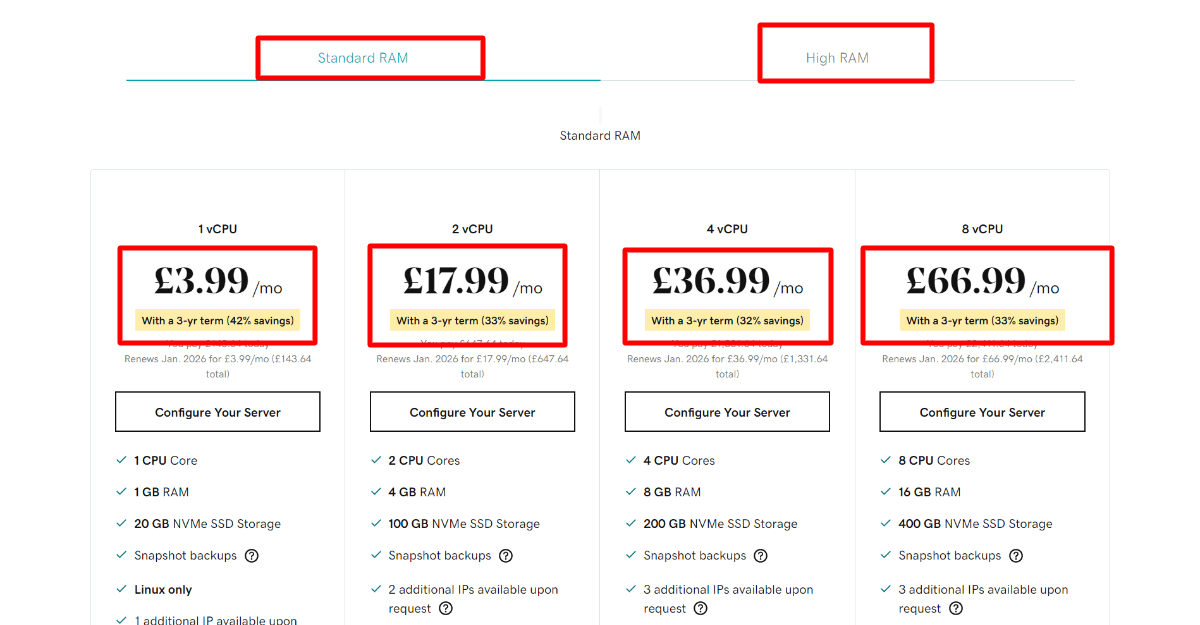Click the checkmark beside Linux only
Screen dimensions: 1200x625
[120, 589]
